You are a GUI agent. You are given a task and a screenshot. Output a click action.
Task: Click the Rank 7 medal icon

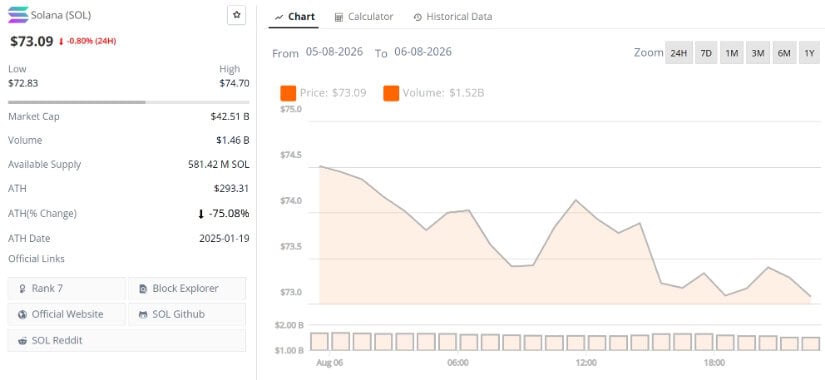coord(23,289)
